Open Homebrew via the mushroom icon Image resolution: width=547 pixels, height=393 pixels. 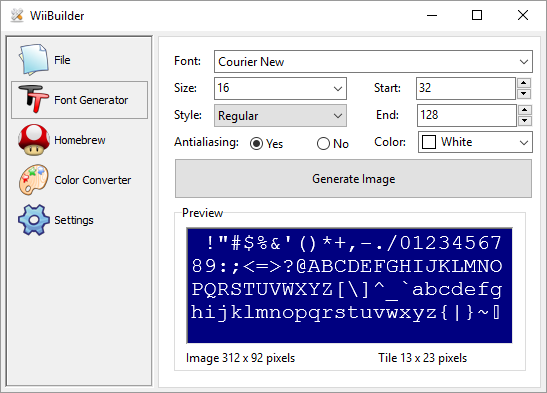point(33,140)
